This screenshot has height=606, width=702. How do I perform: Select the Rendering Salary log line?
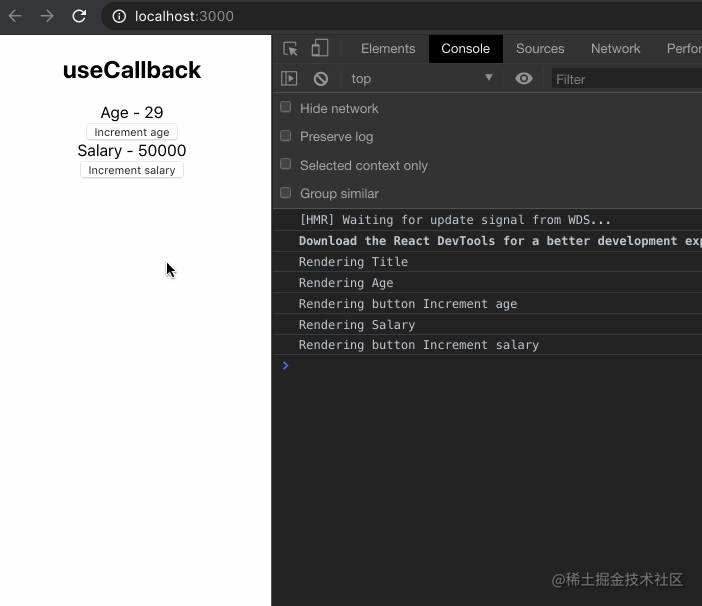click(488, 324)
